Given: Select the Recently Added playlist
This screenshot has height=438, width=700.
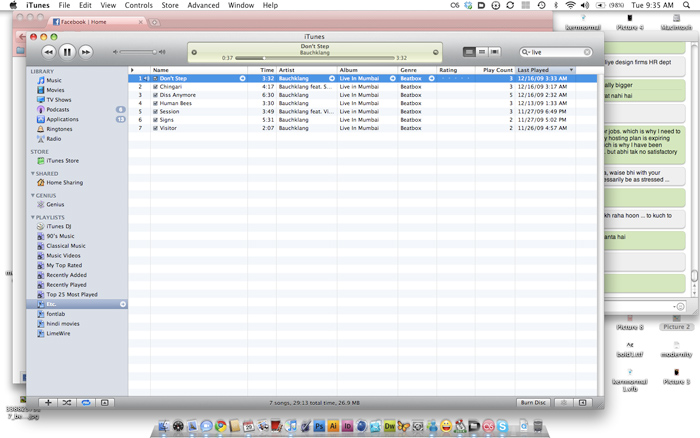Looking at the screenshot, I should 67,275.
